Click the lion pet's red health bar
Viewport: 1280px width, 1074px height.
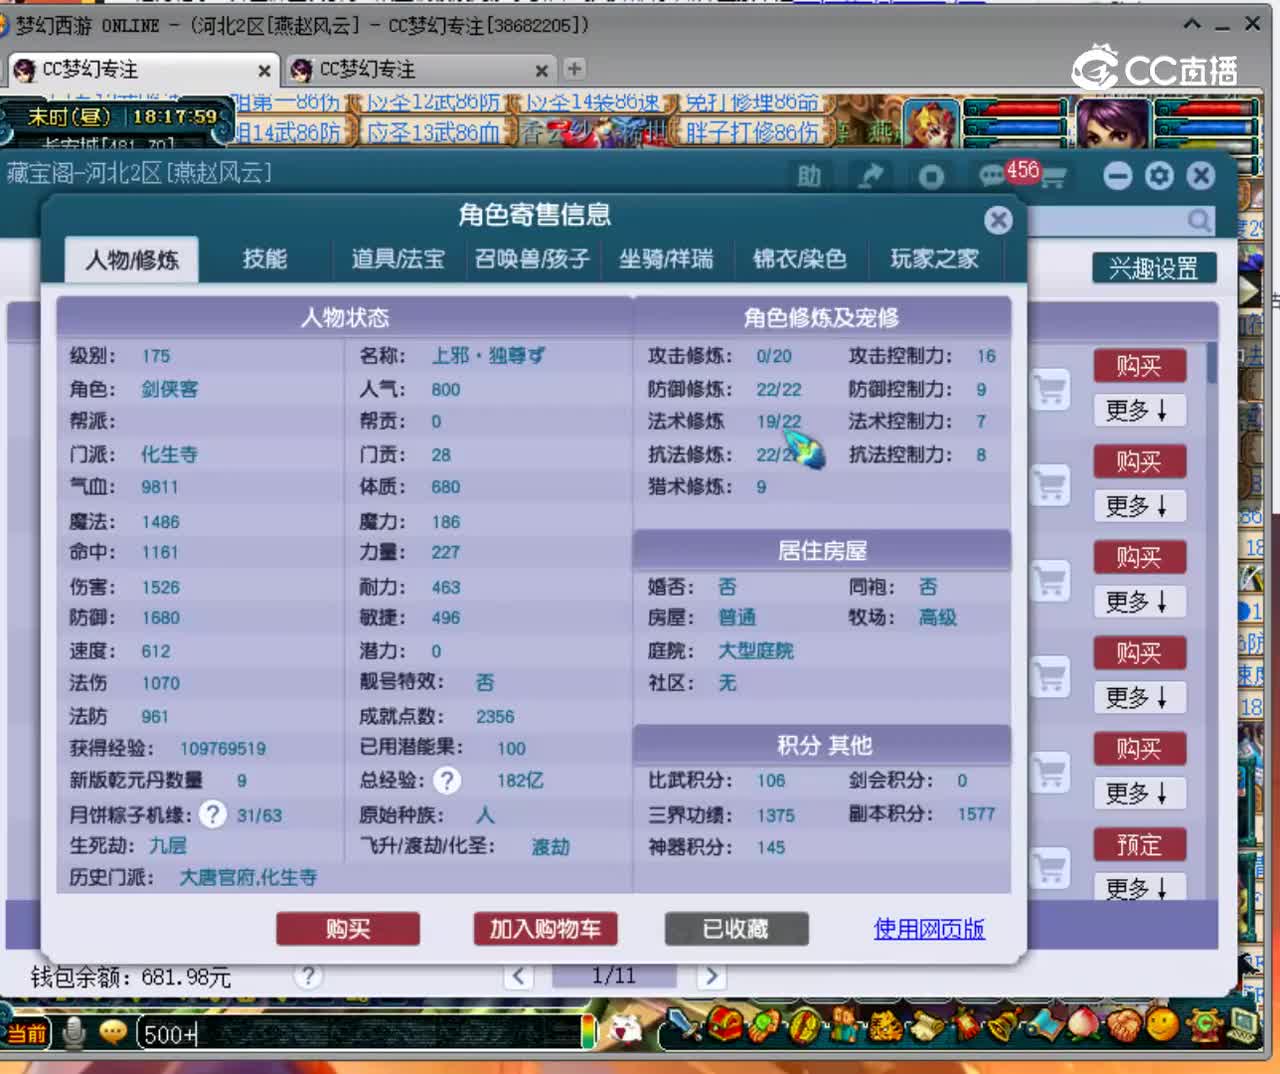(x=1015, y=108)
